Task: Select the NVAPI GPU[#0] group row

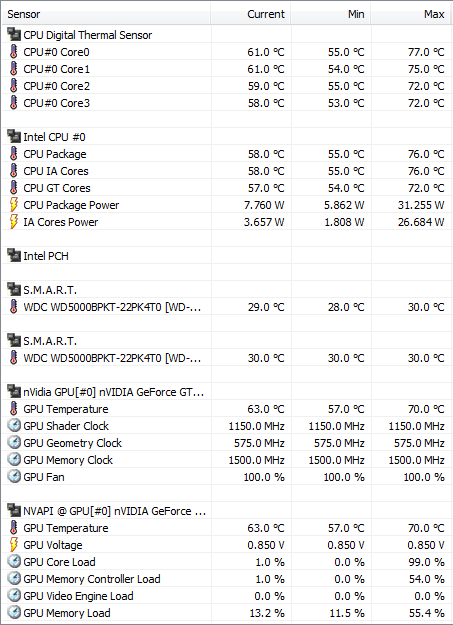Action: click(x=226, y=511)
